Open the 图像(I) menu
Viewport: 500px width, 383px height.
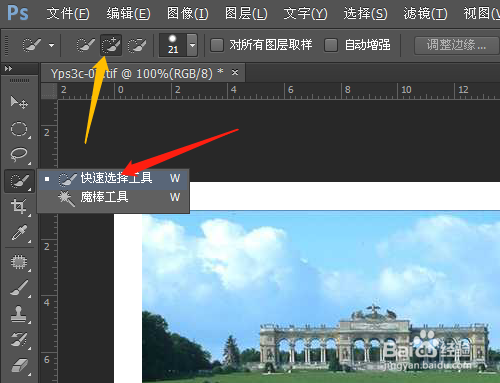(x=187, y=14)
